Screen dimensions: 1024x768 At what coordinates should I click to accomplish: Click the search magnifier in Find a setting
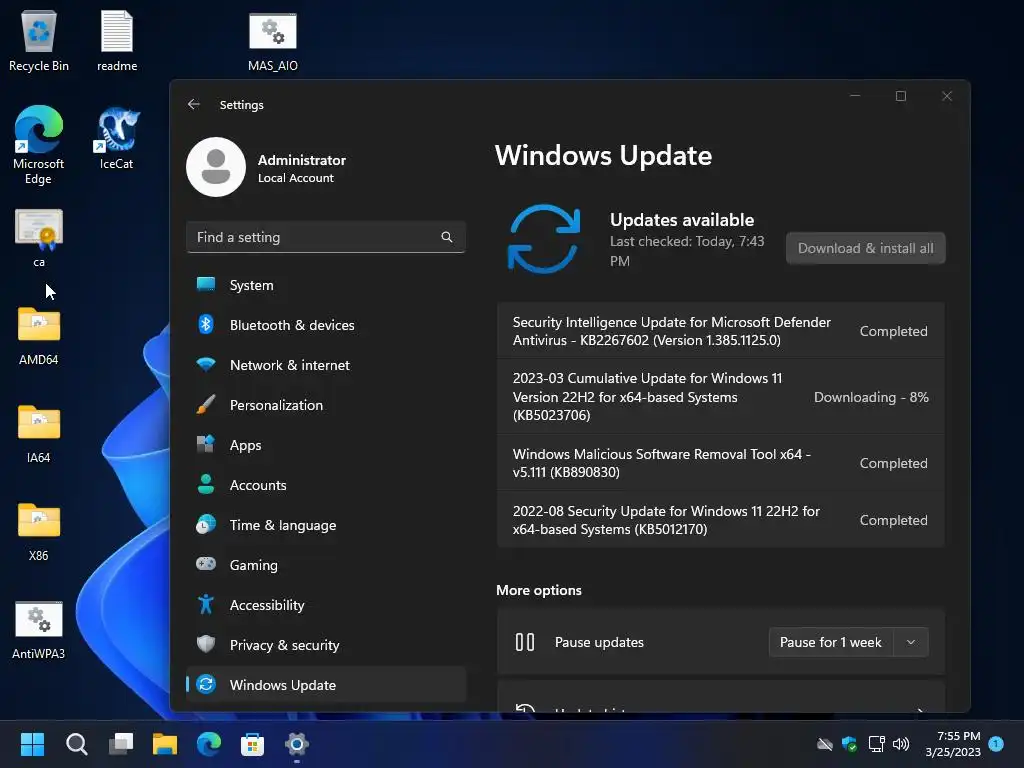click(447, 237)
